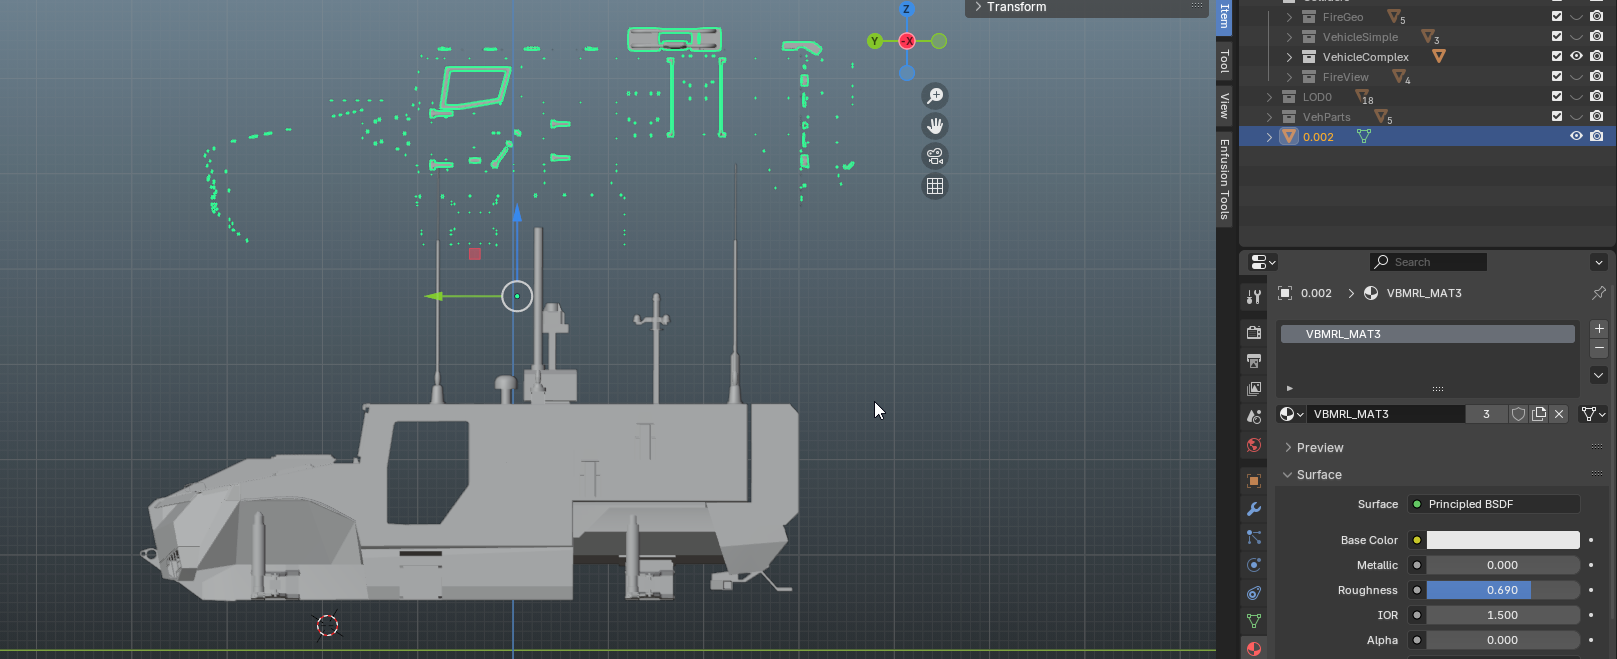This screenshot has width=1617, height=659.
Task: Open the Object properties tab icon
Action: click(x=1254, y=481)
